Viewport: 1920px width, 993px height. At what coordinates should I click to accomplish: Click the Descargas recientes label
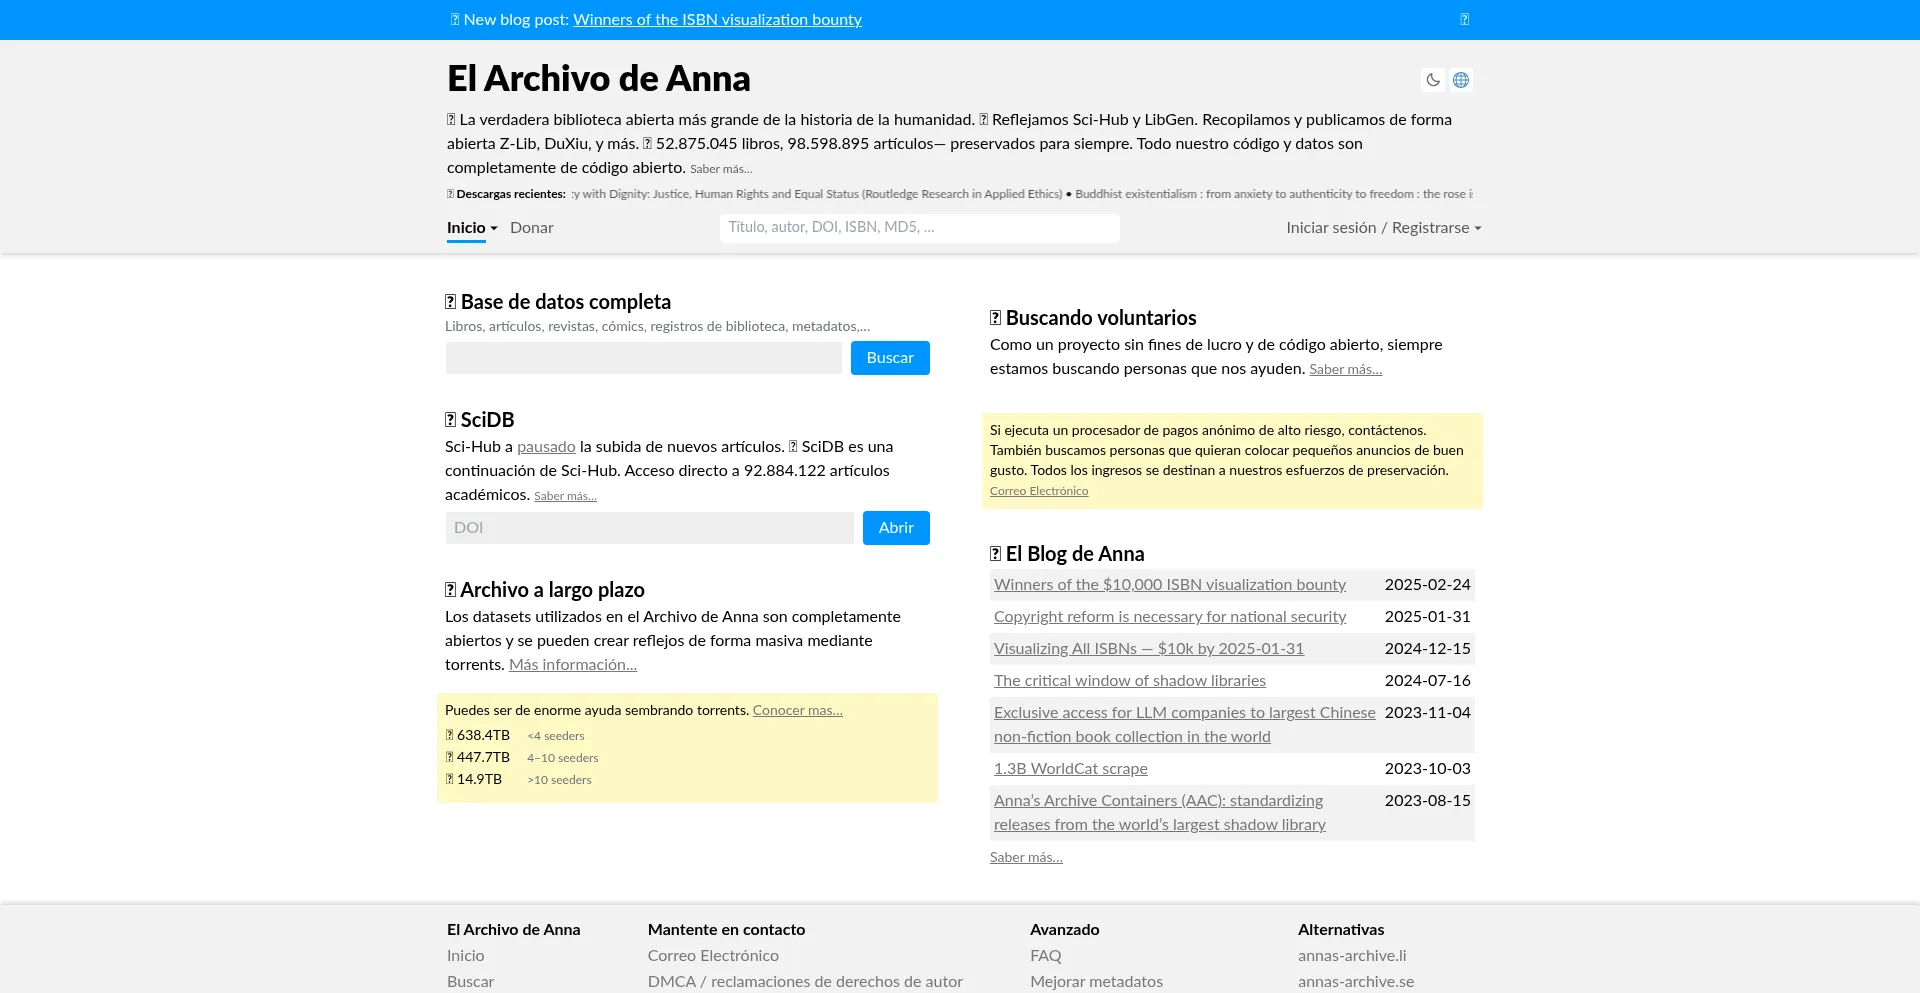[506, 194]
